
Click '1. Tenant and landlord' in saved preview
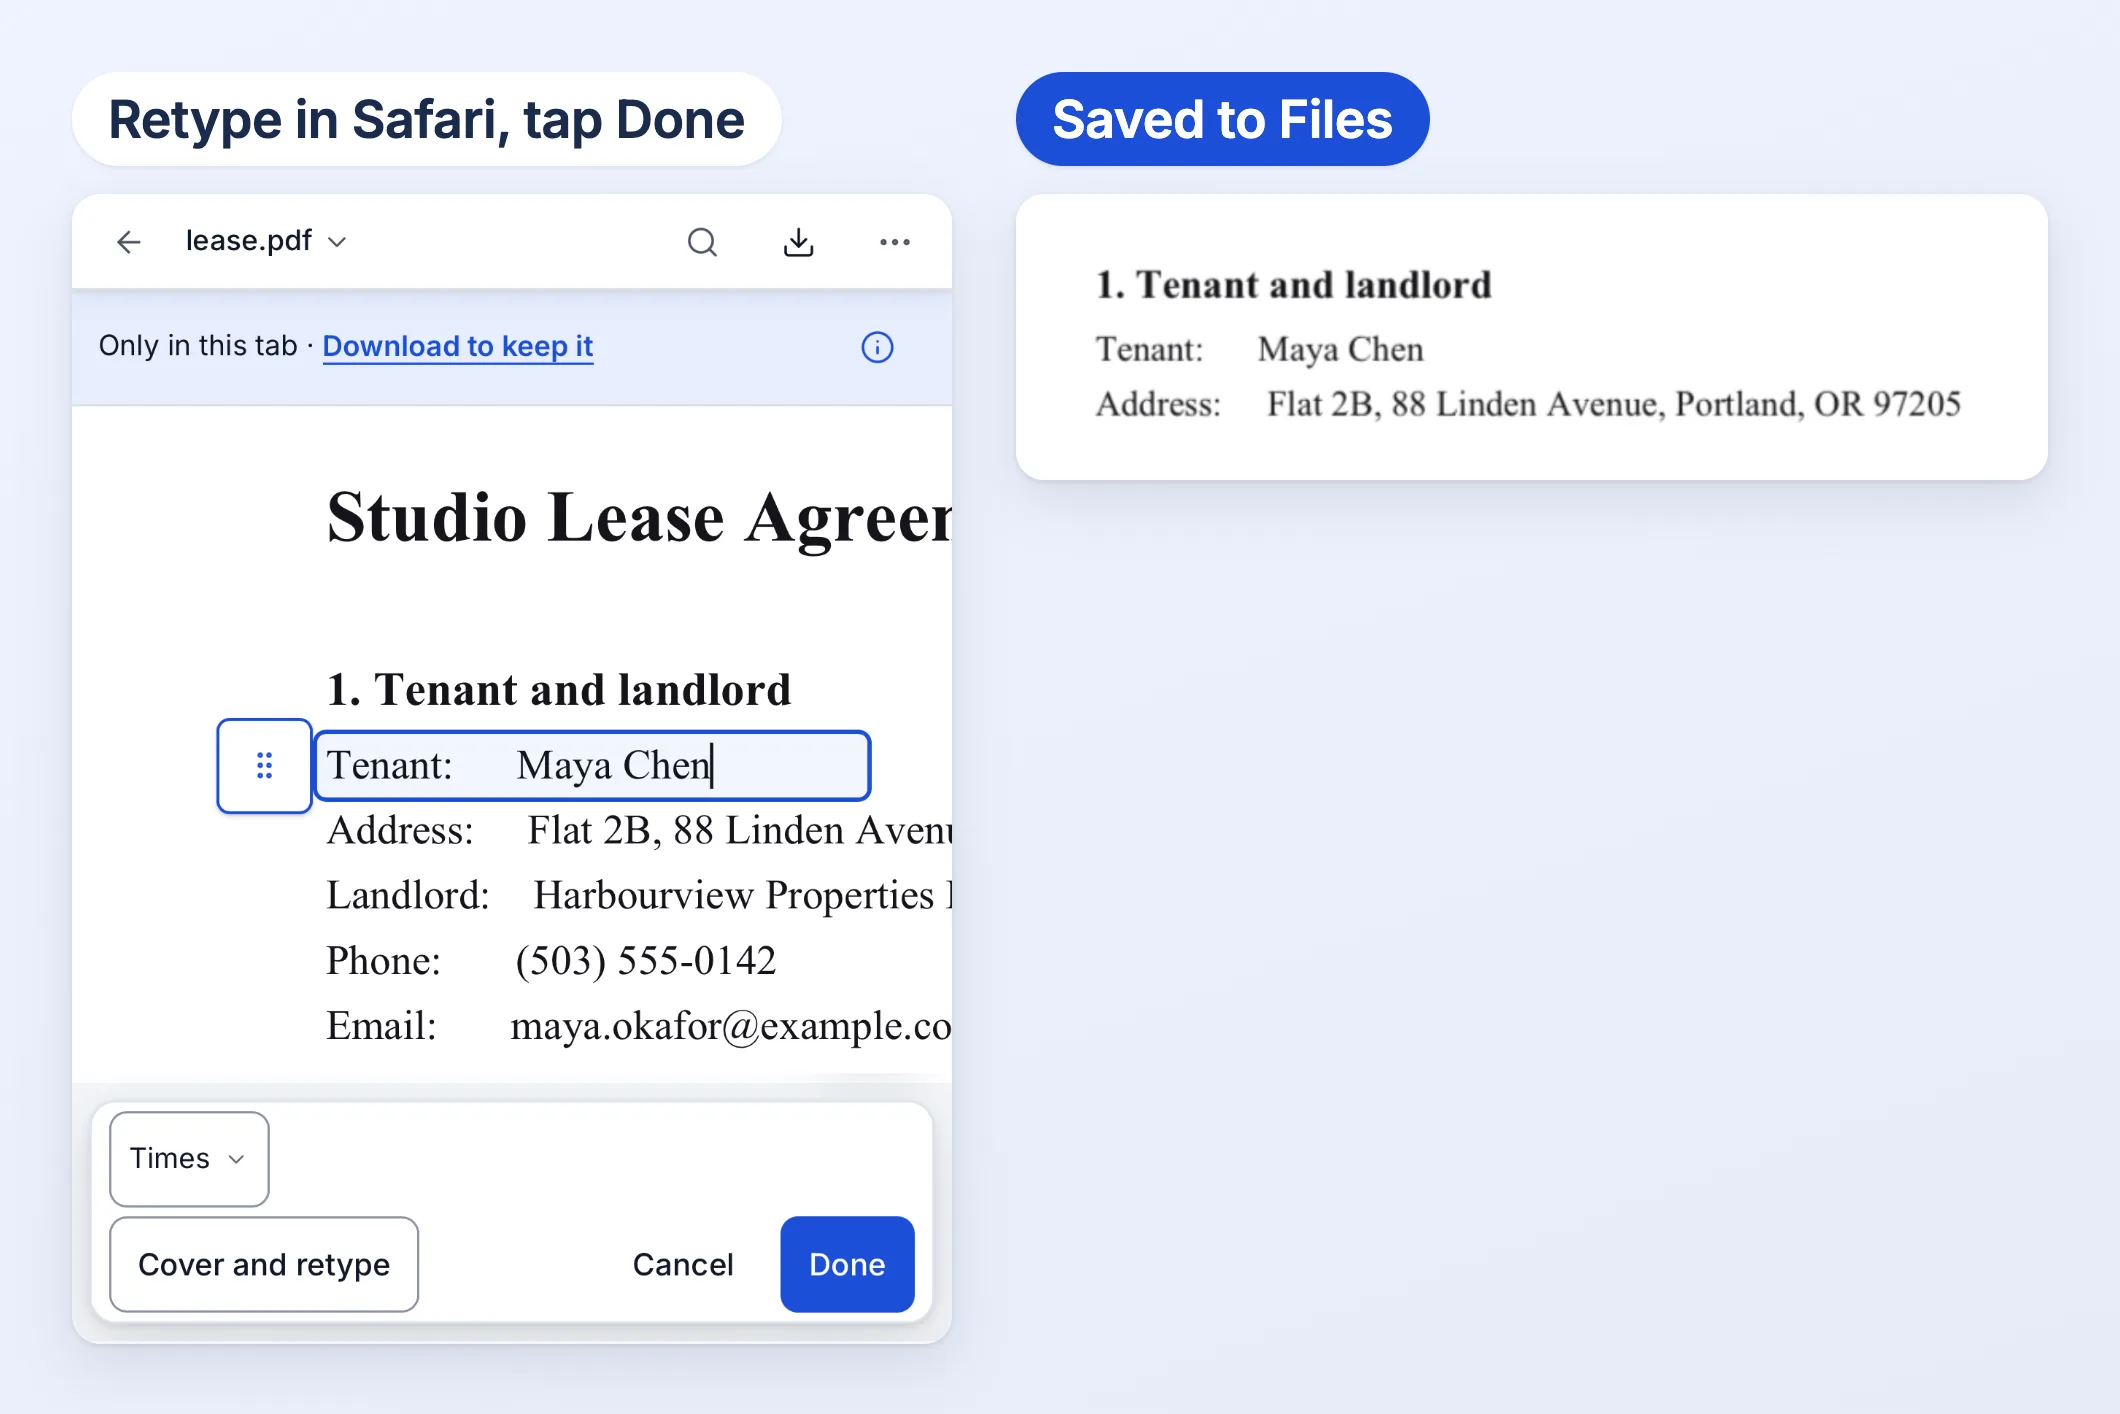point(1294,285)
